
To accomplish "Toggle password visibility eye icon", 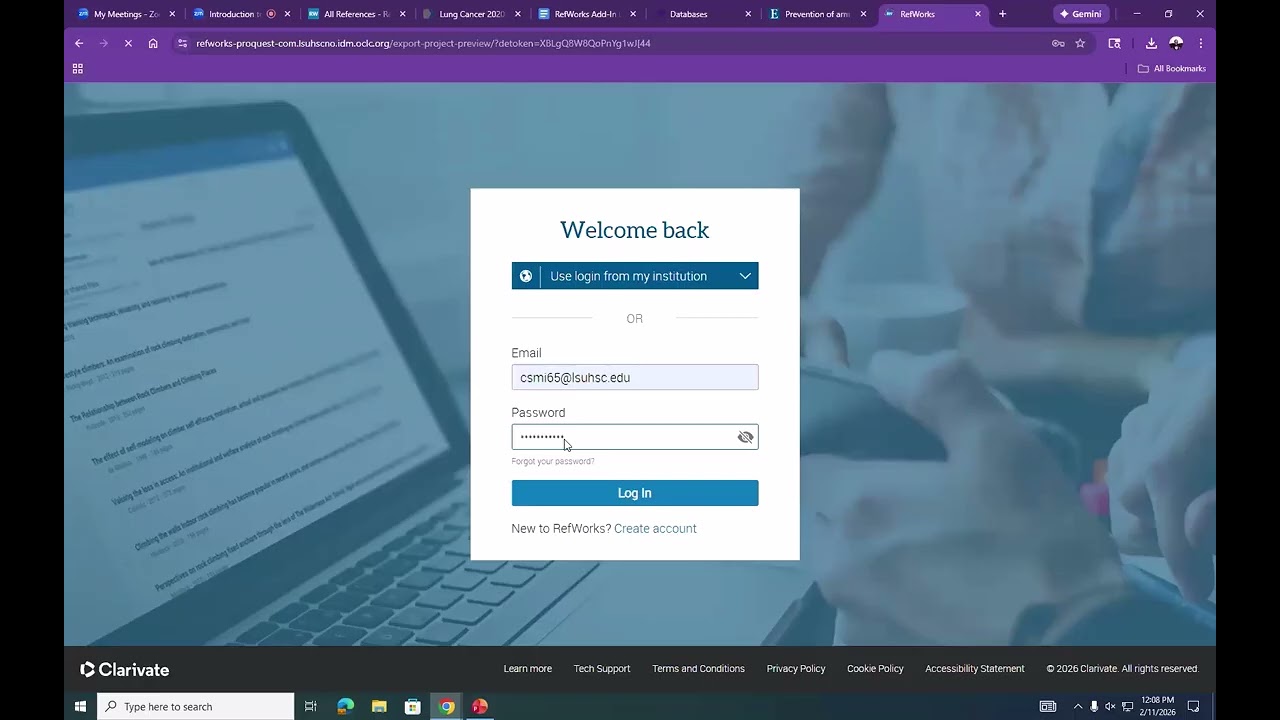I will (745, 437).
